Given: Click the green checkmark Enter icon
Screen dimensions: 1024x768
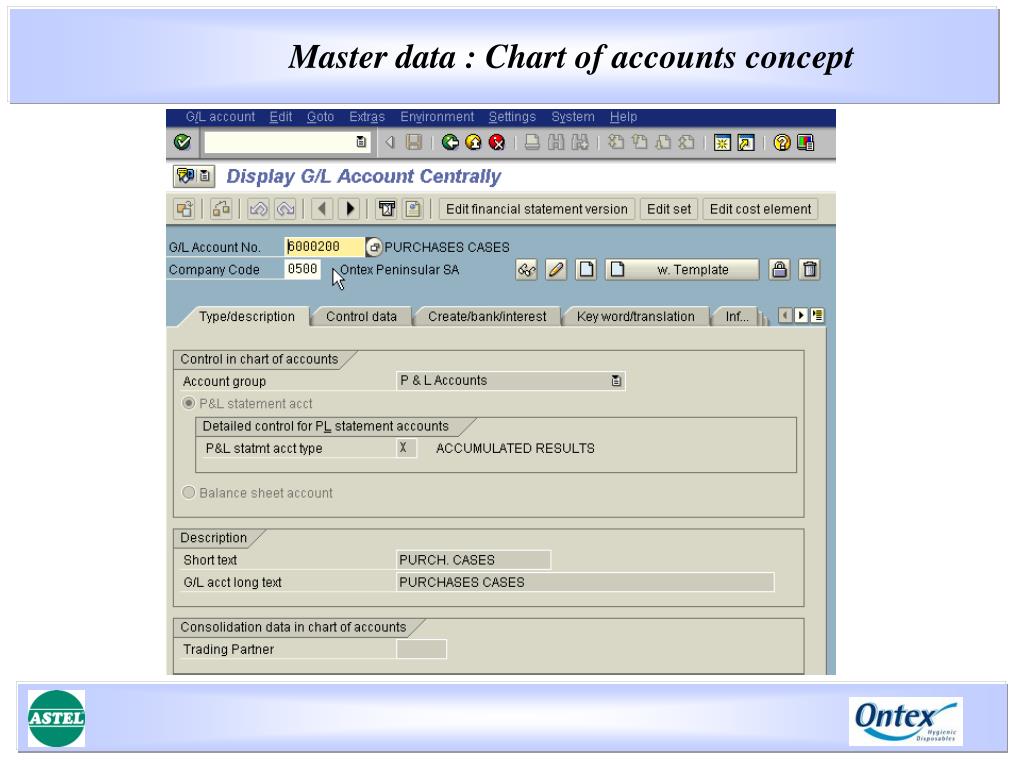Looking at the screenshot, I should pyautogui.click(x=182, y=142).
